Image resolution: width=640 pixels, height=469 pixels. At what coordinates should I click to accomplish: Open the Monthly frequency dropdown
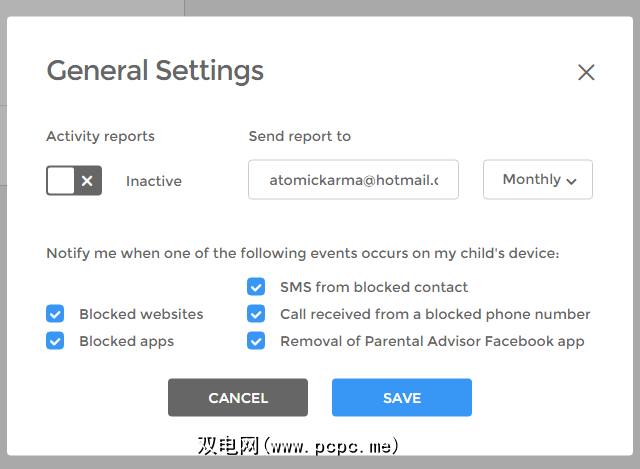pos(538,180)
